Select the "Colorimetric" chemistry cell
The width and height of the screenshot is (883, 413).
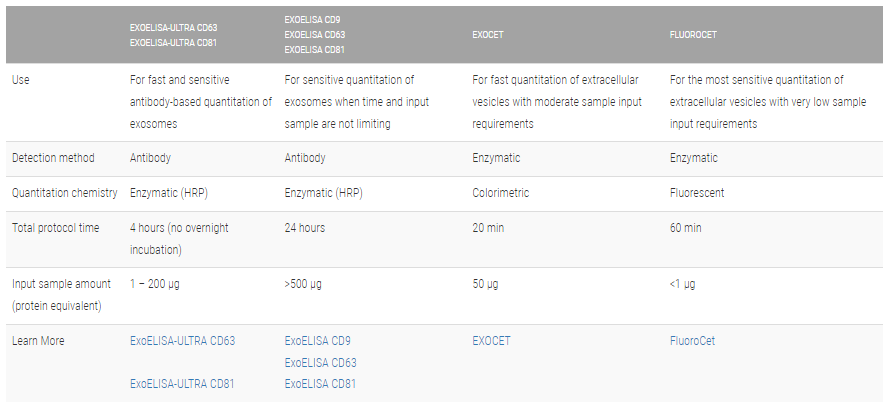(501, 193)
